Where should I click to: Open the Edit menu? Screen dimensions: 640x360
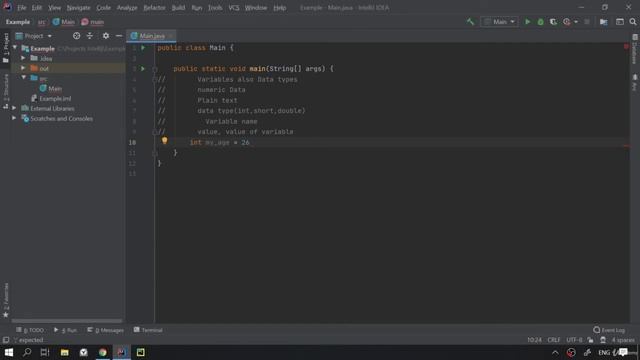[37, 8]
